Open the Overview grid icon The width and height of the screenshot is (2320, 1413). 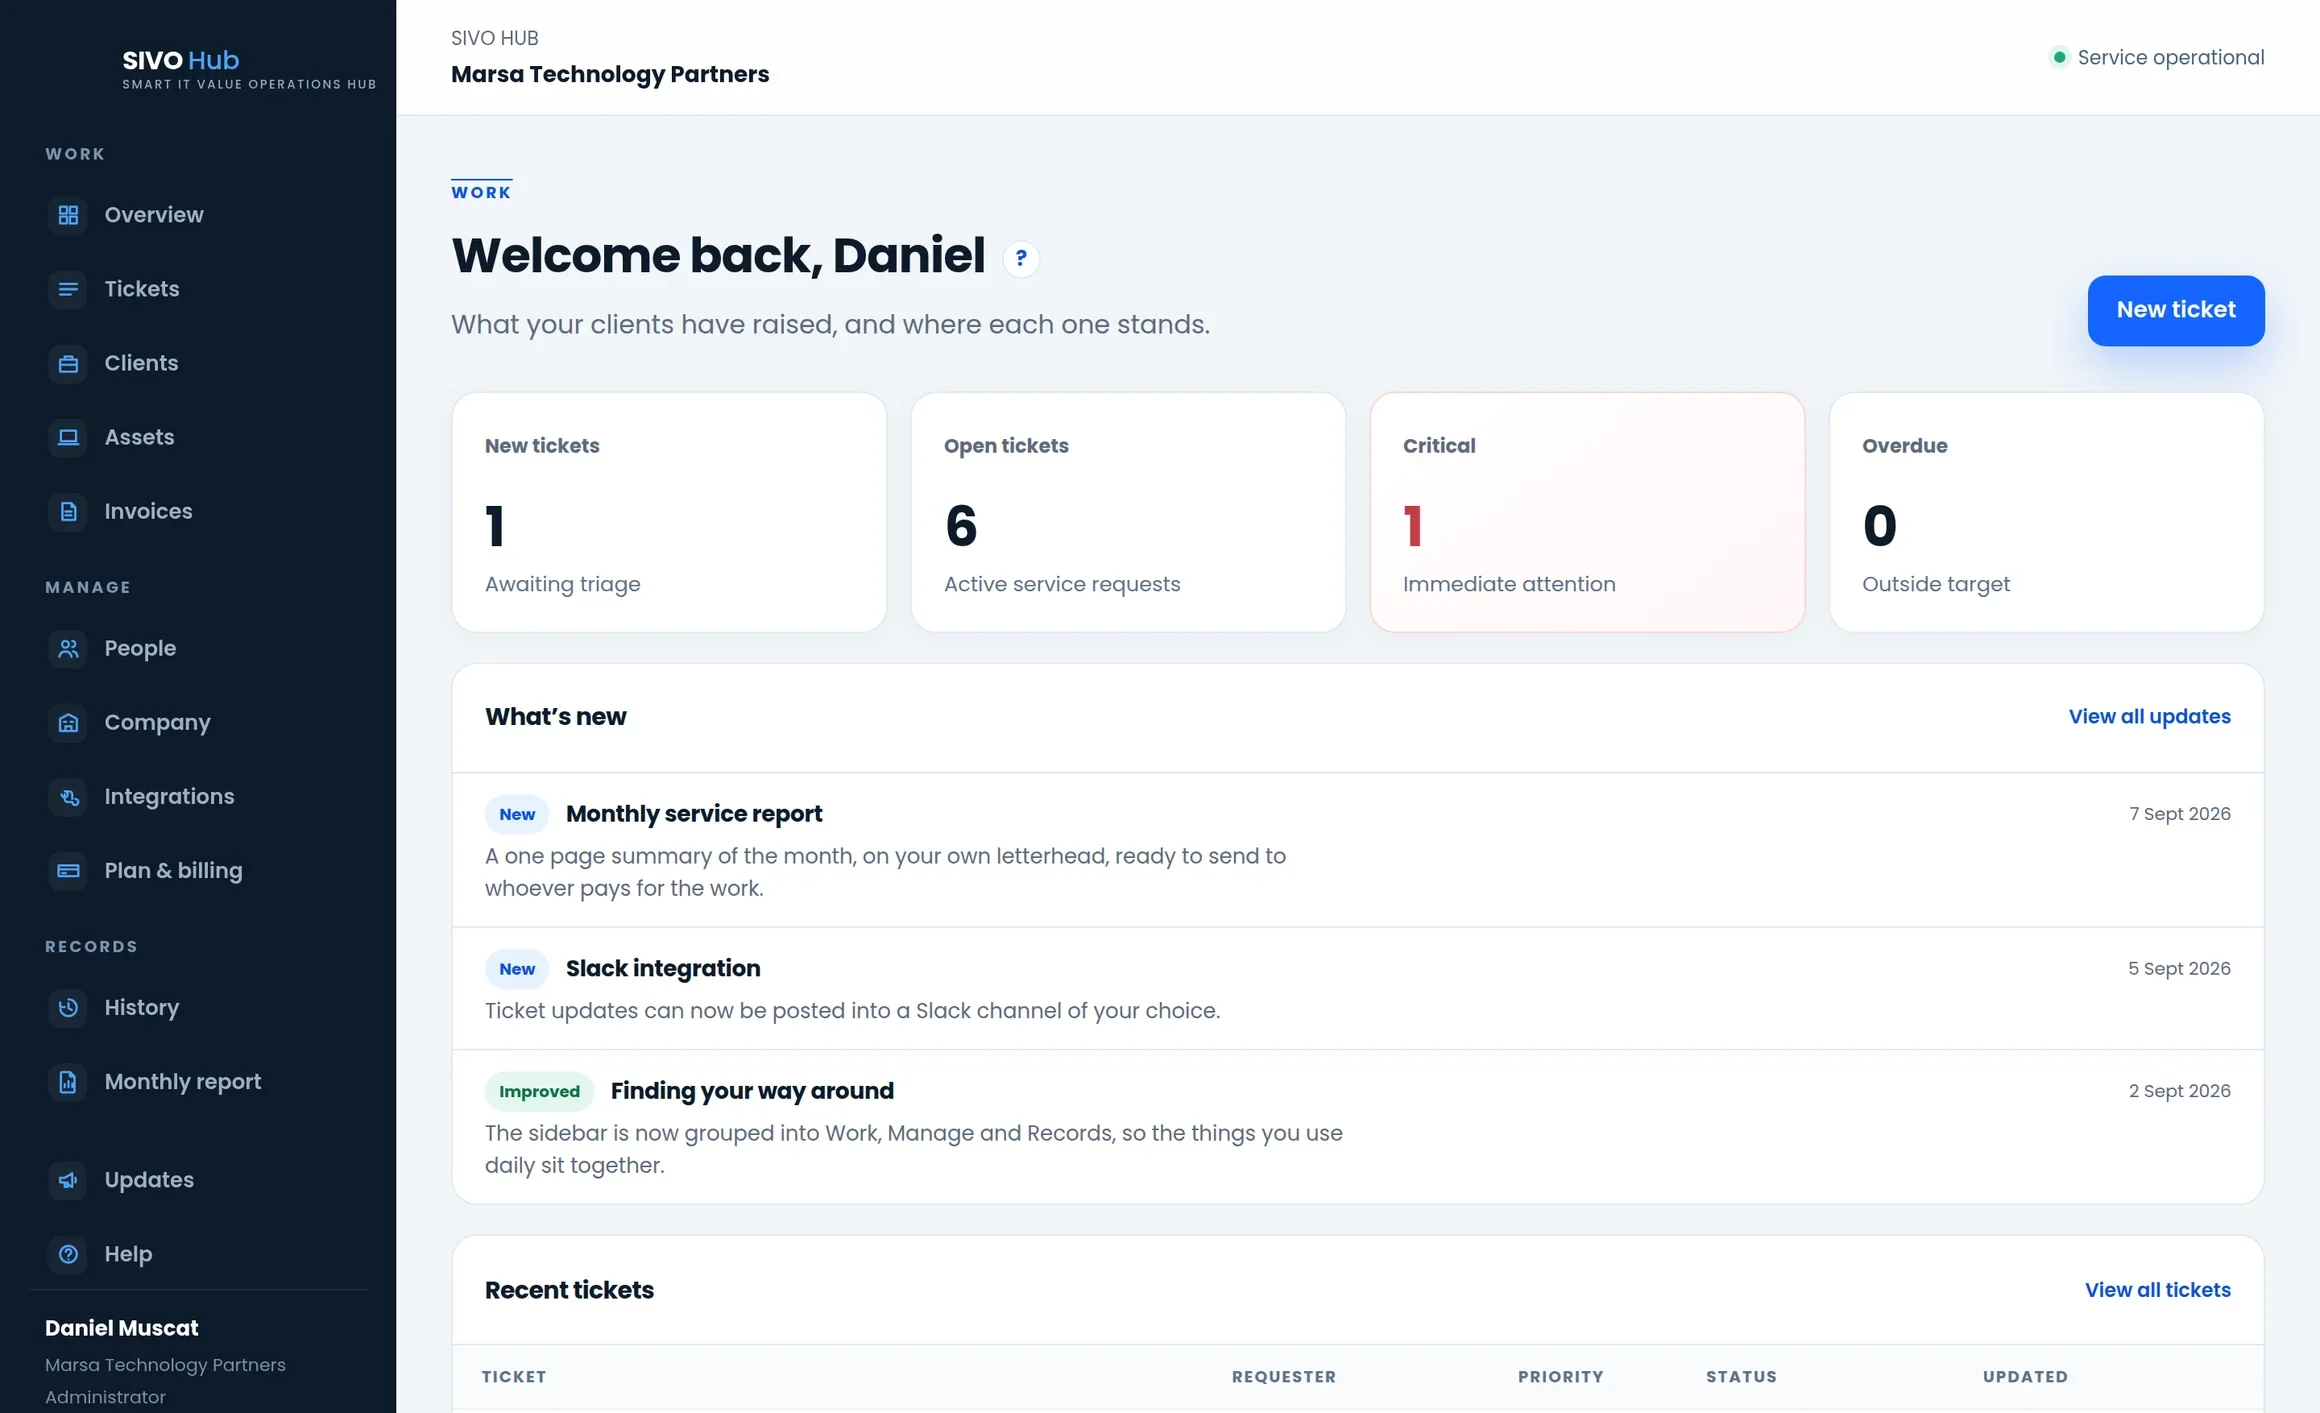coord(68,215)
